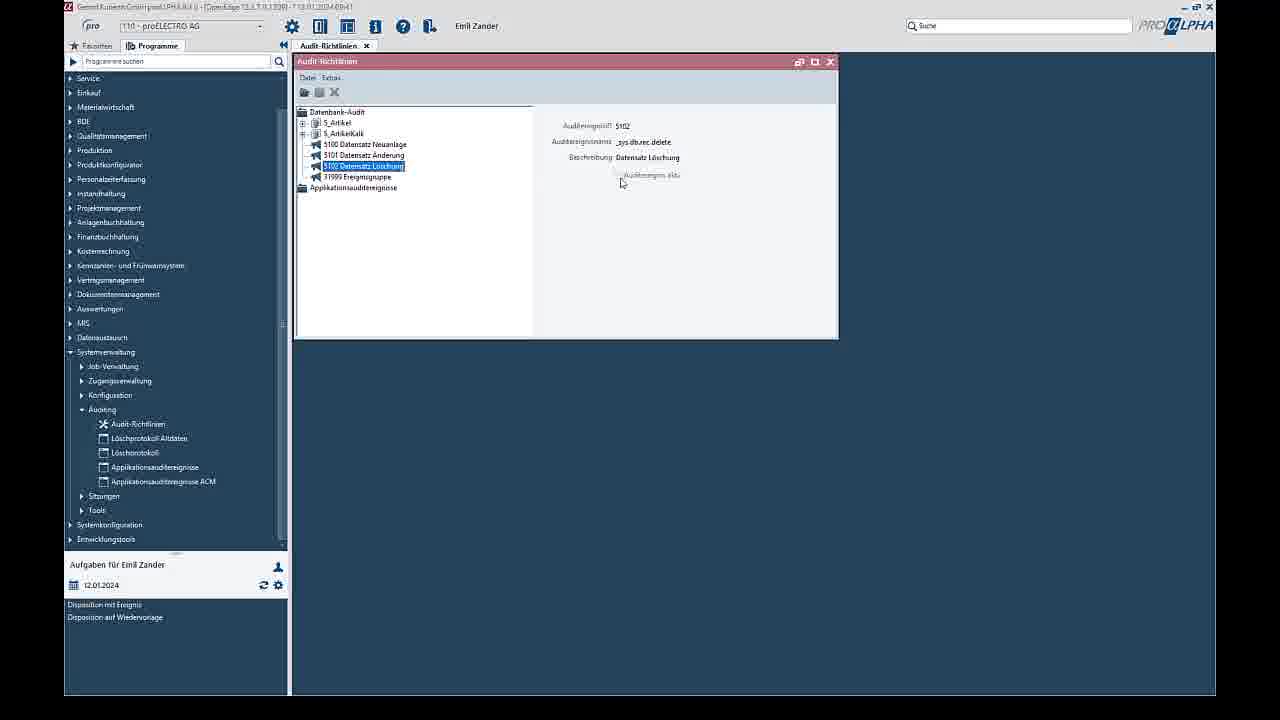Expand the Systemkonfiguration menu entry
Screen dimensions: 1280x720
coord(70,525)
